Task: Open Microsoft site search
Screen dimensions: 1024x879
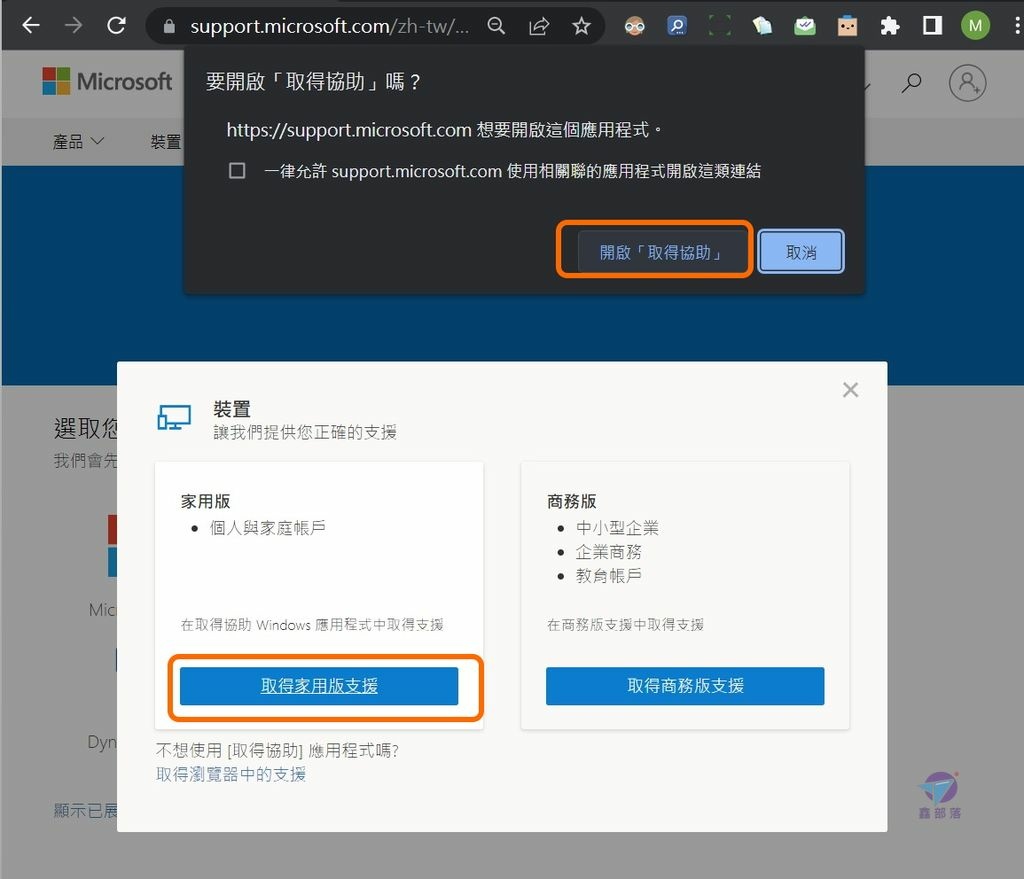Action: (912, 83)
